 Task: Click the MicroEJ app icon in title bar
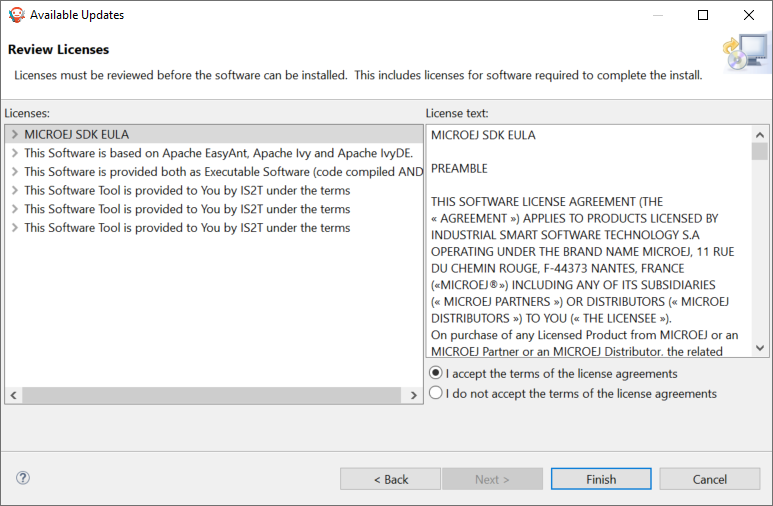pyautogui.click(x=16, y=15)
